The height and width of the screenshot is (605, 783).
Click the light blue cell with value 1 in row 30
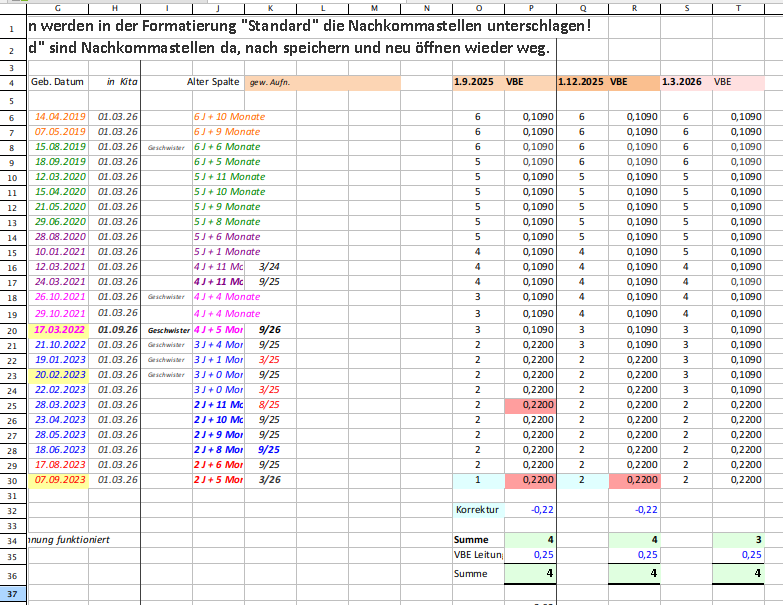pyautogui.click(x=478, y=480)
